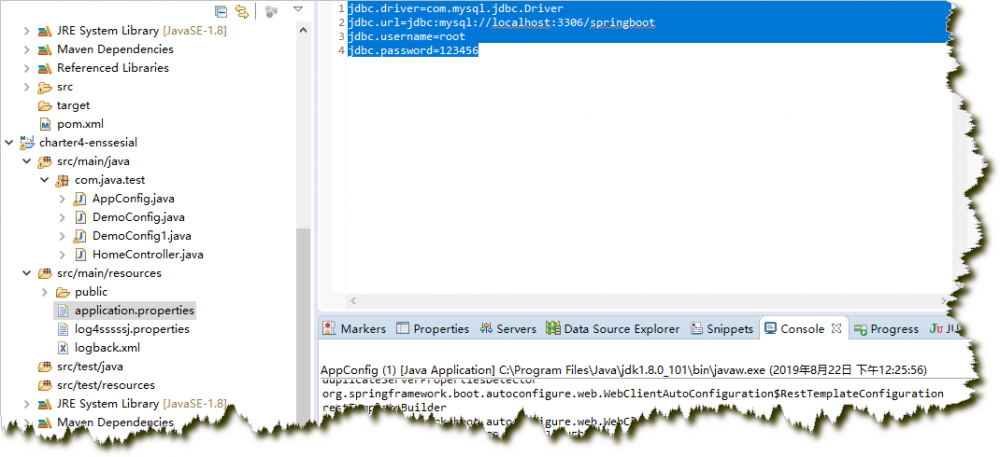Select log4sssssj.properties in the tree

132,329
